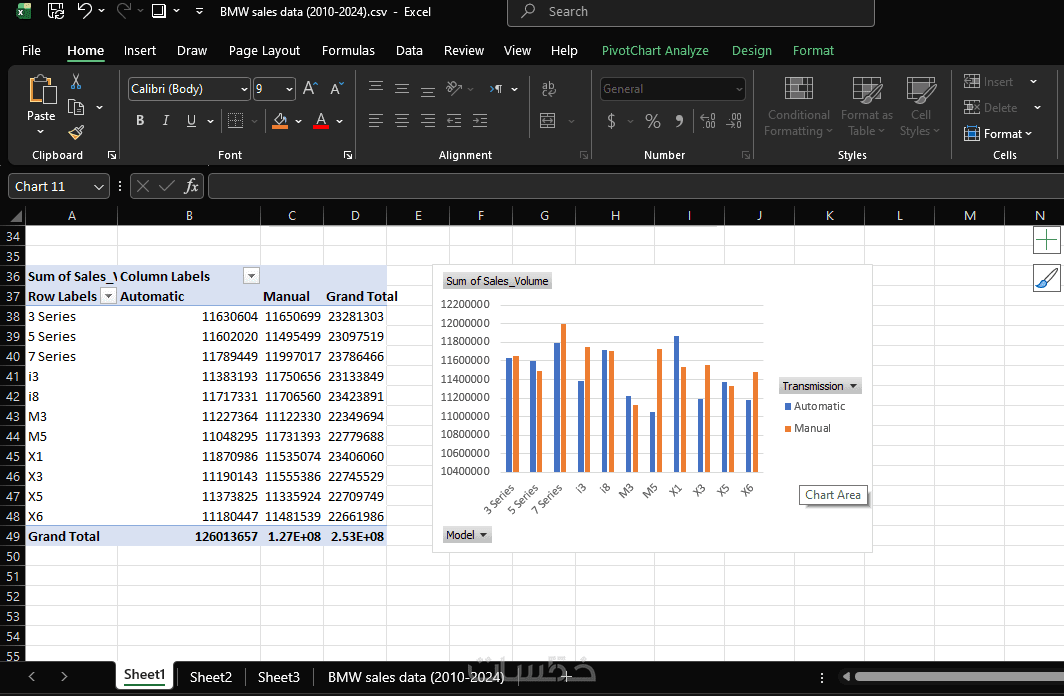Click the Insert Function fx button
The width and height of the screenshot is (1064, 696).
(191, 186)
